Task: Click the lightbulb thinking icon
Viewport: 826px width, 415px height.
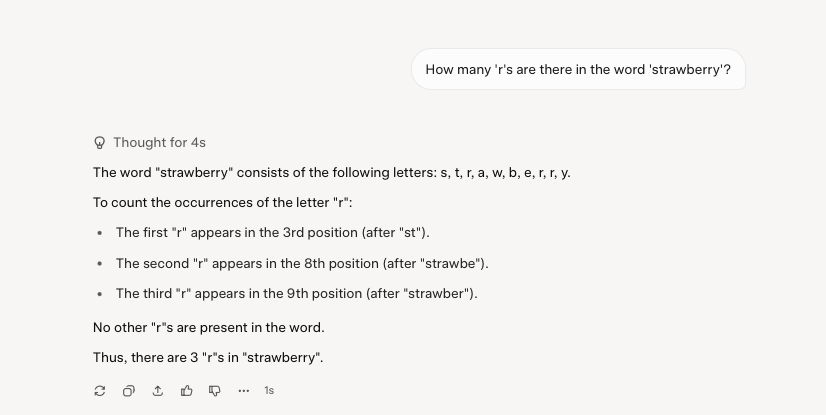Action: [100, 143]
